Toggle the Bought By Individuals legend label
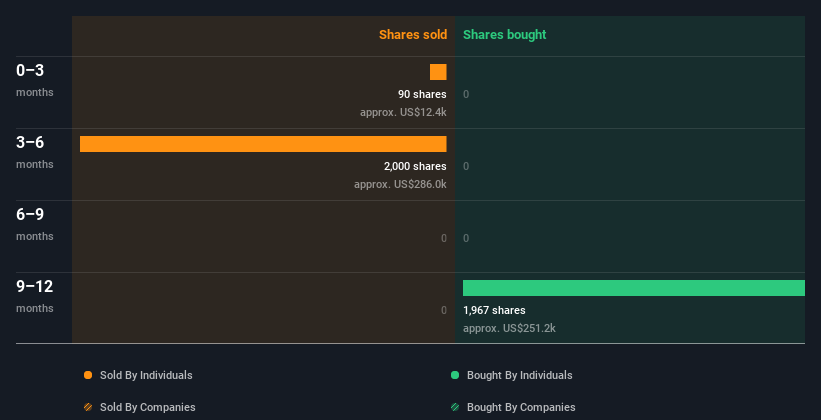This screenshot has width=821, height=420. tap(520, 375)
